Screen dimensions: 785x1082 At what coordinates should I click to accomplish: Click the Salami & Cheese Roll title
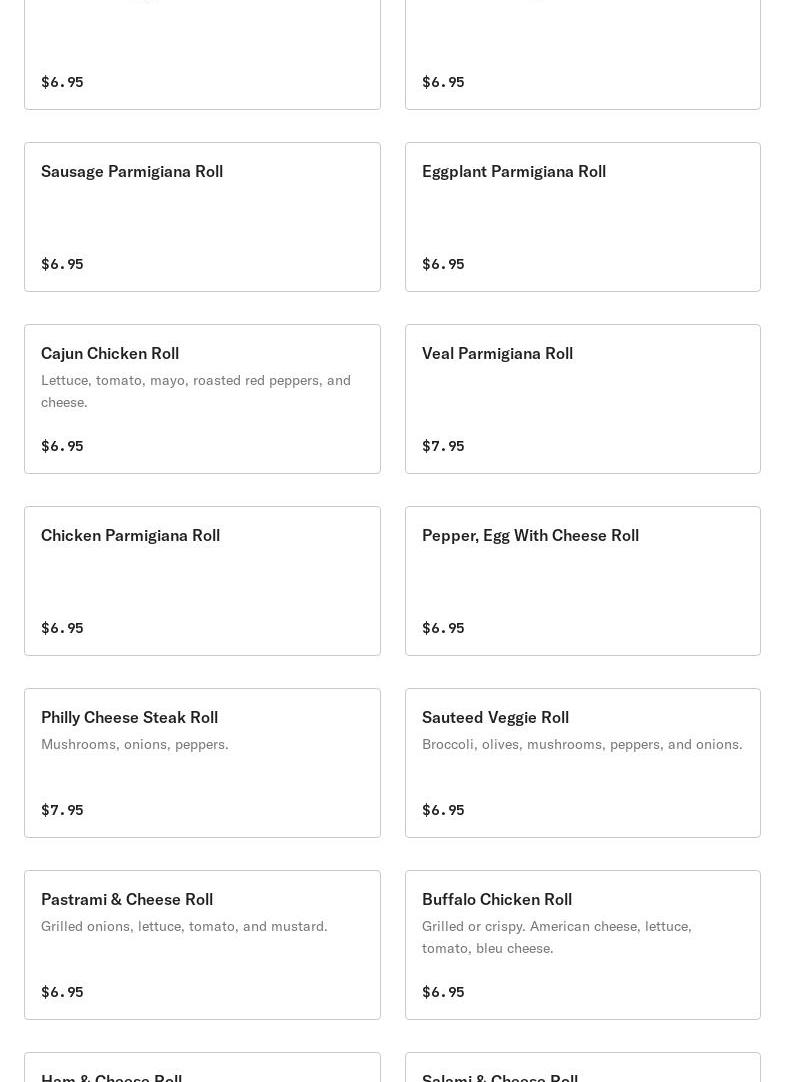tap(500, 1076)
